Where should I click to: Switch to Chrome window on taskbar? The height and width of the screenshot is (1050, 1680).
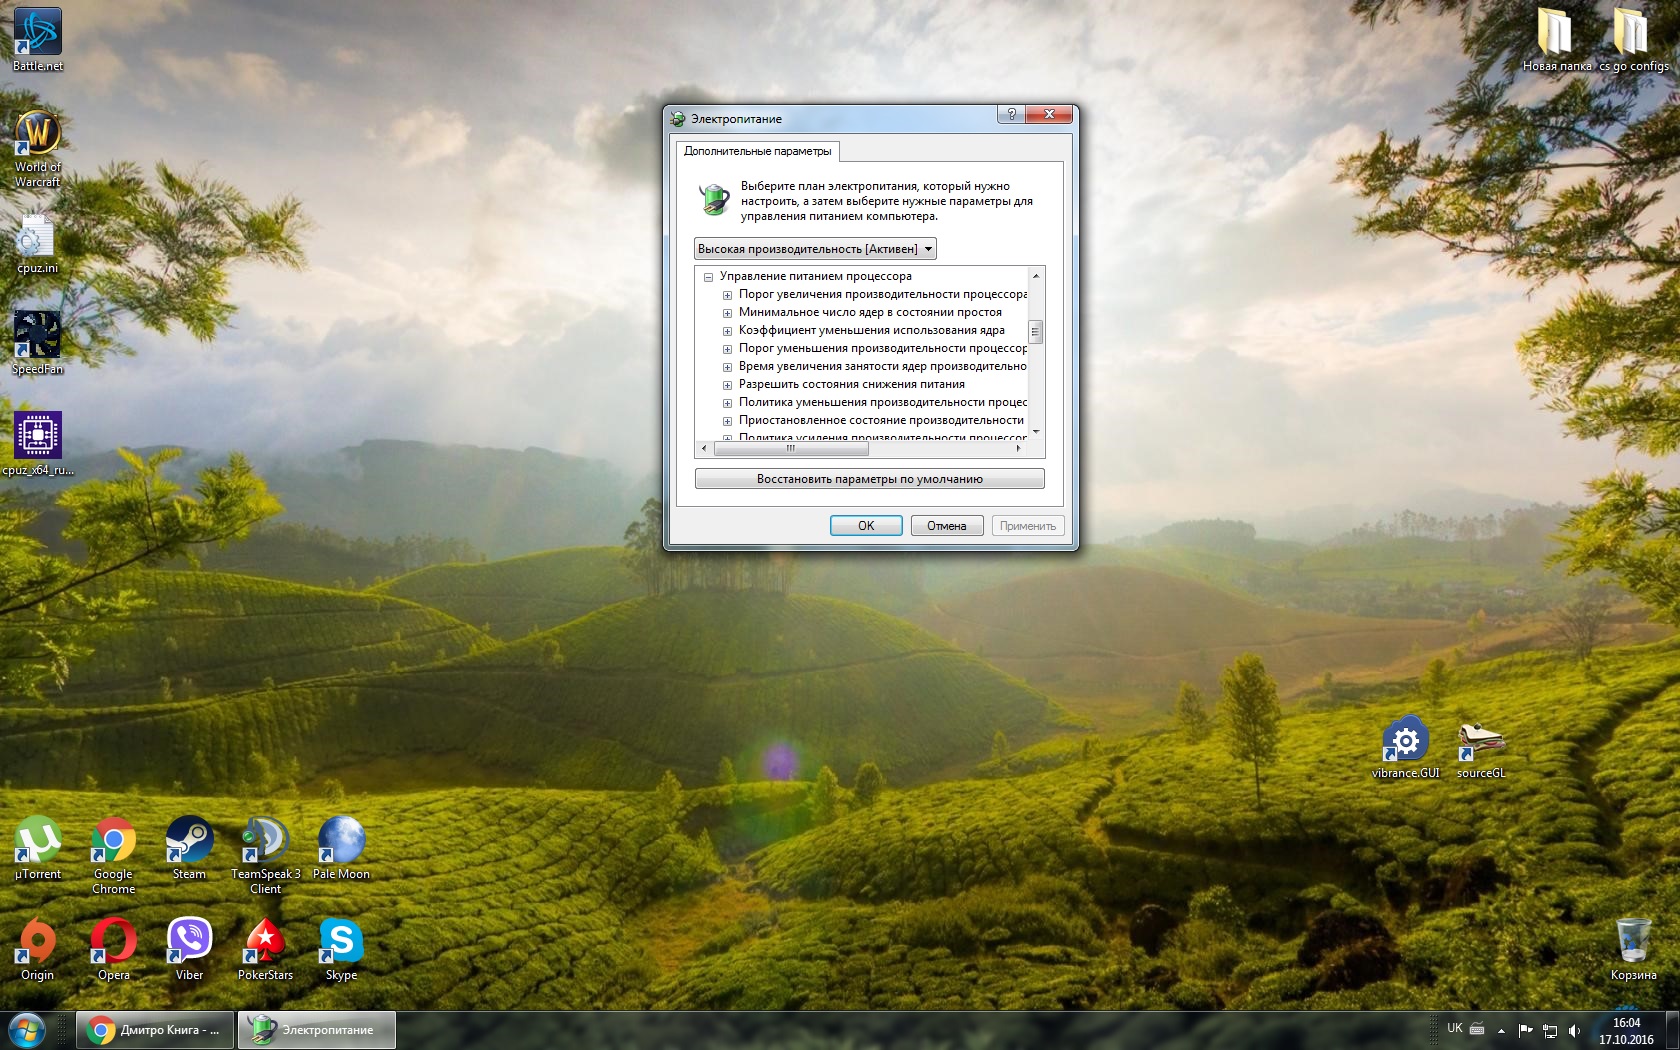point(155,1030)
